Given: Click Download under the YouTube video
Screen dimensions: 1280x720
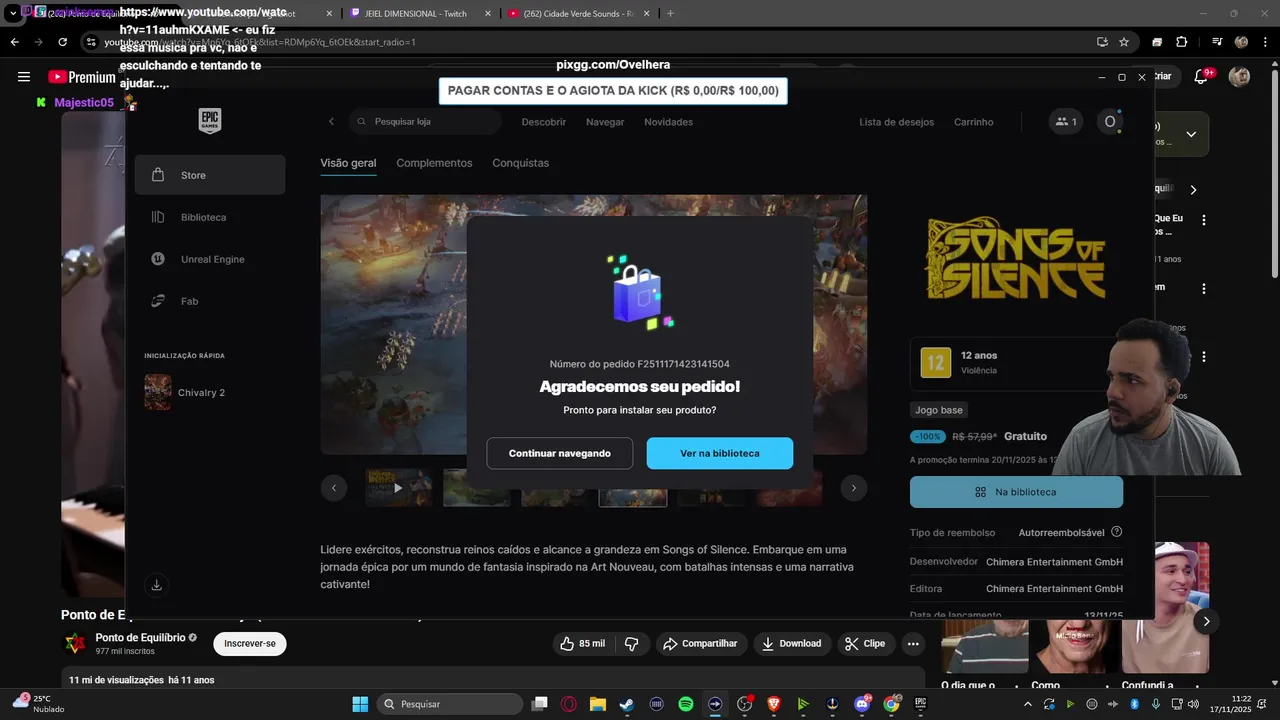Looking at the screenshot, I should click(791, 643).
